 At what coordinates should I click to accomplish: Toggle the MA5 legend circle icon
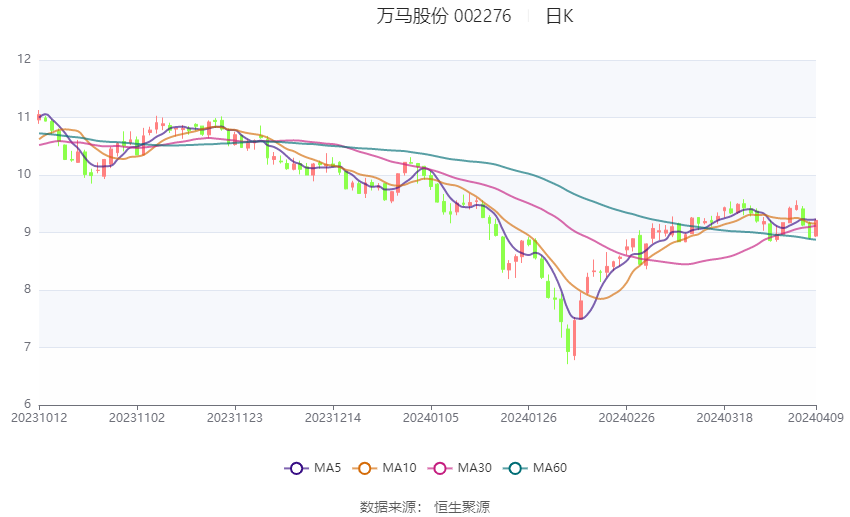(296, 468)
